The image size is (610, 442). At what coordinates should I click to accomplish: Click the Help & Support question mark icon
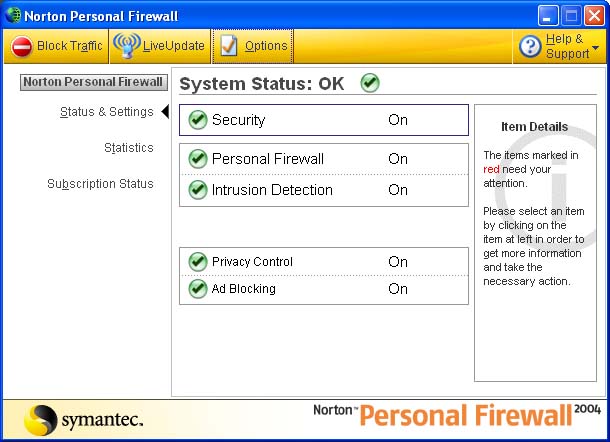pos(530,47)
